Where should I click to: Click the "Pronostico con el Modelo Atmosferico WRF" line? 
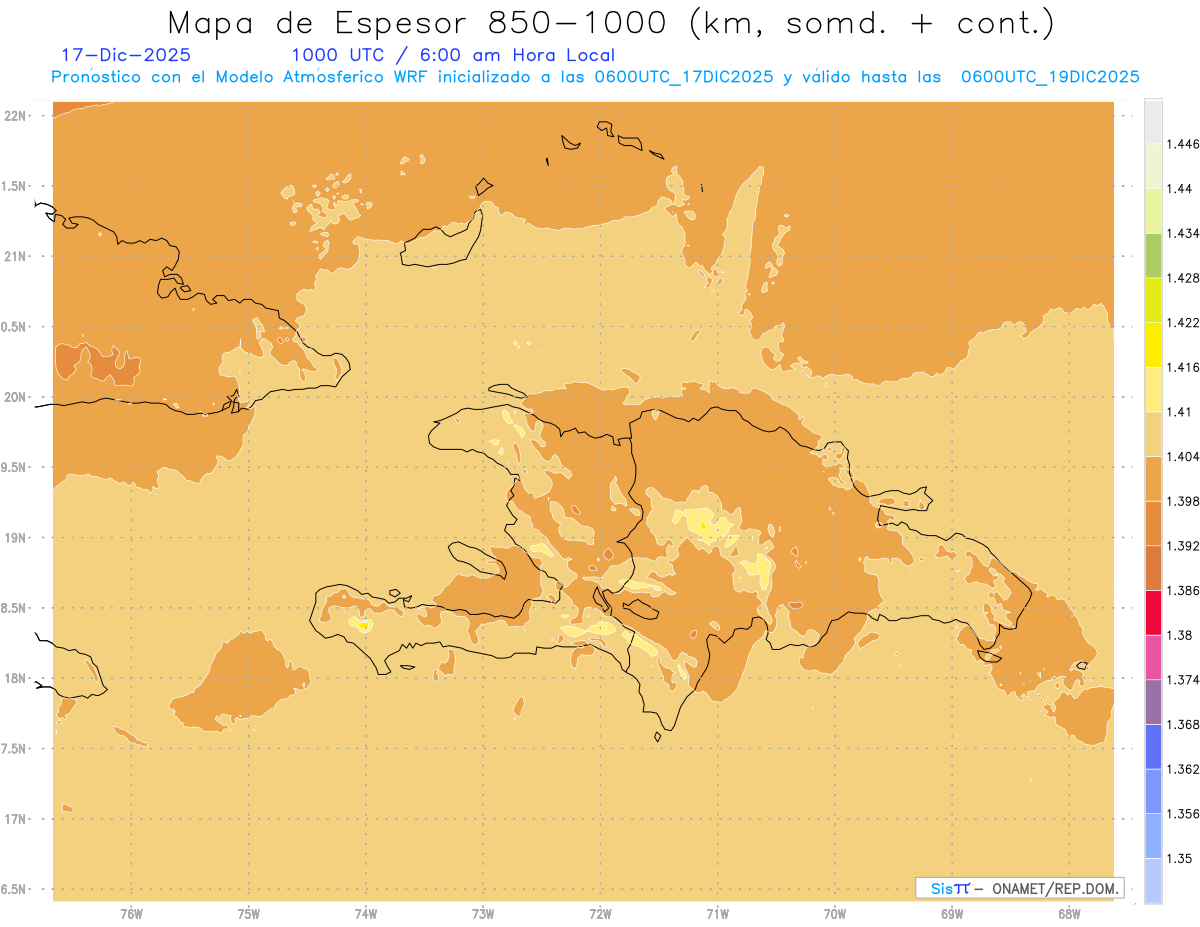point(239,77)
